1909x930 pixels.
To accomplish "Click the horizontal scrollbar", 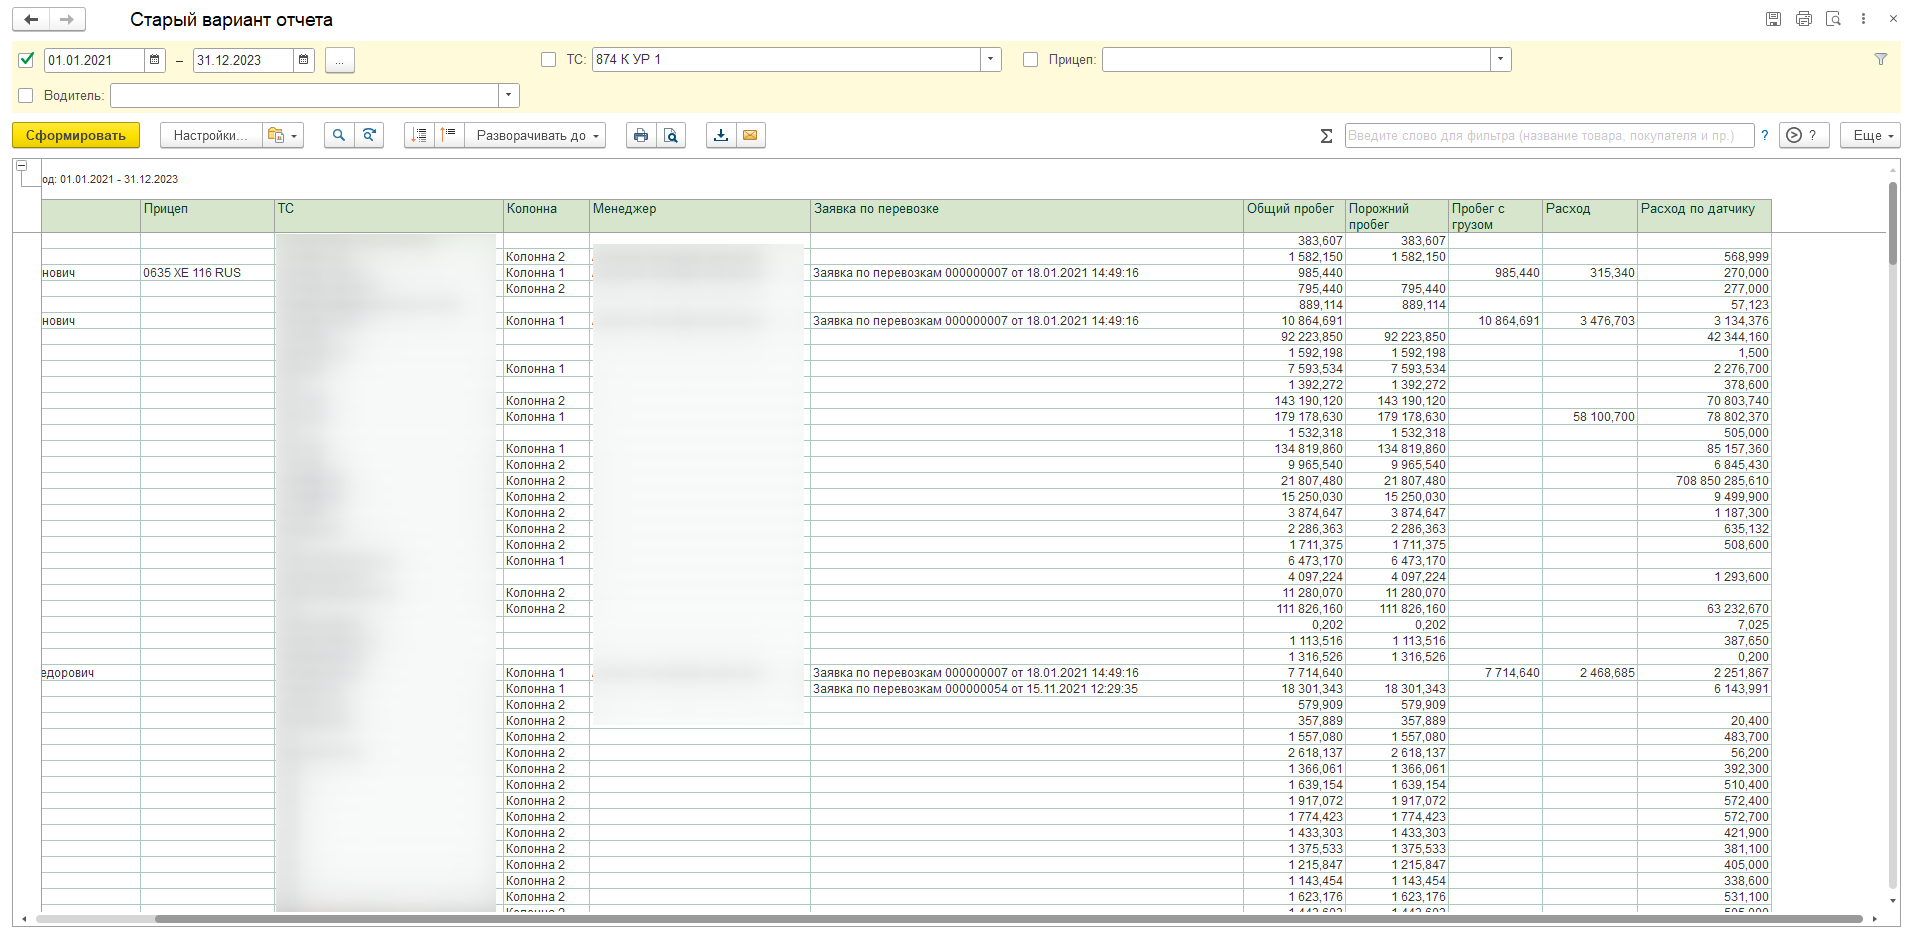I will click(1008, 919).
